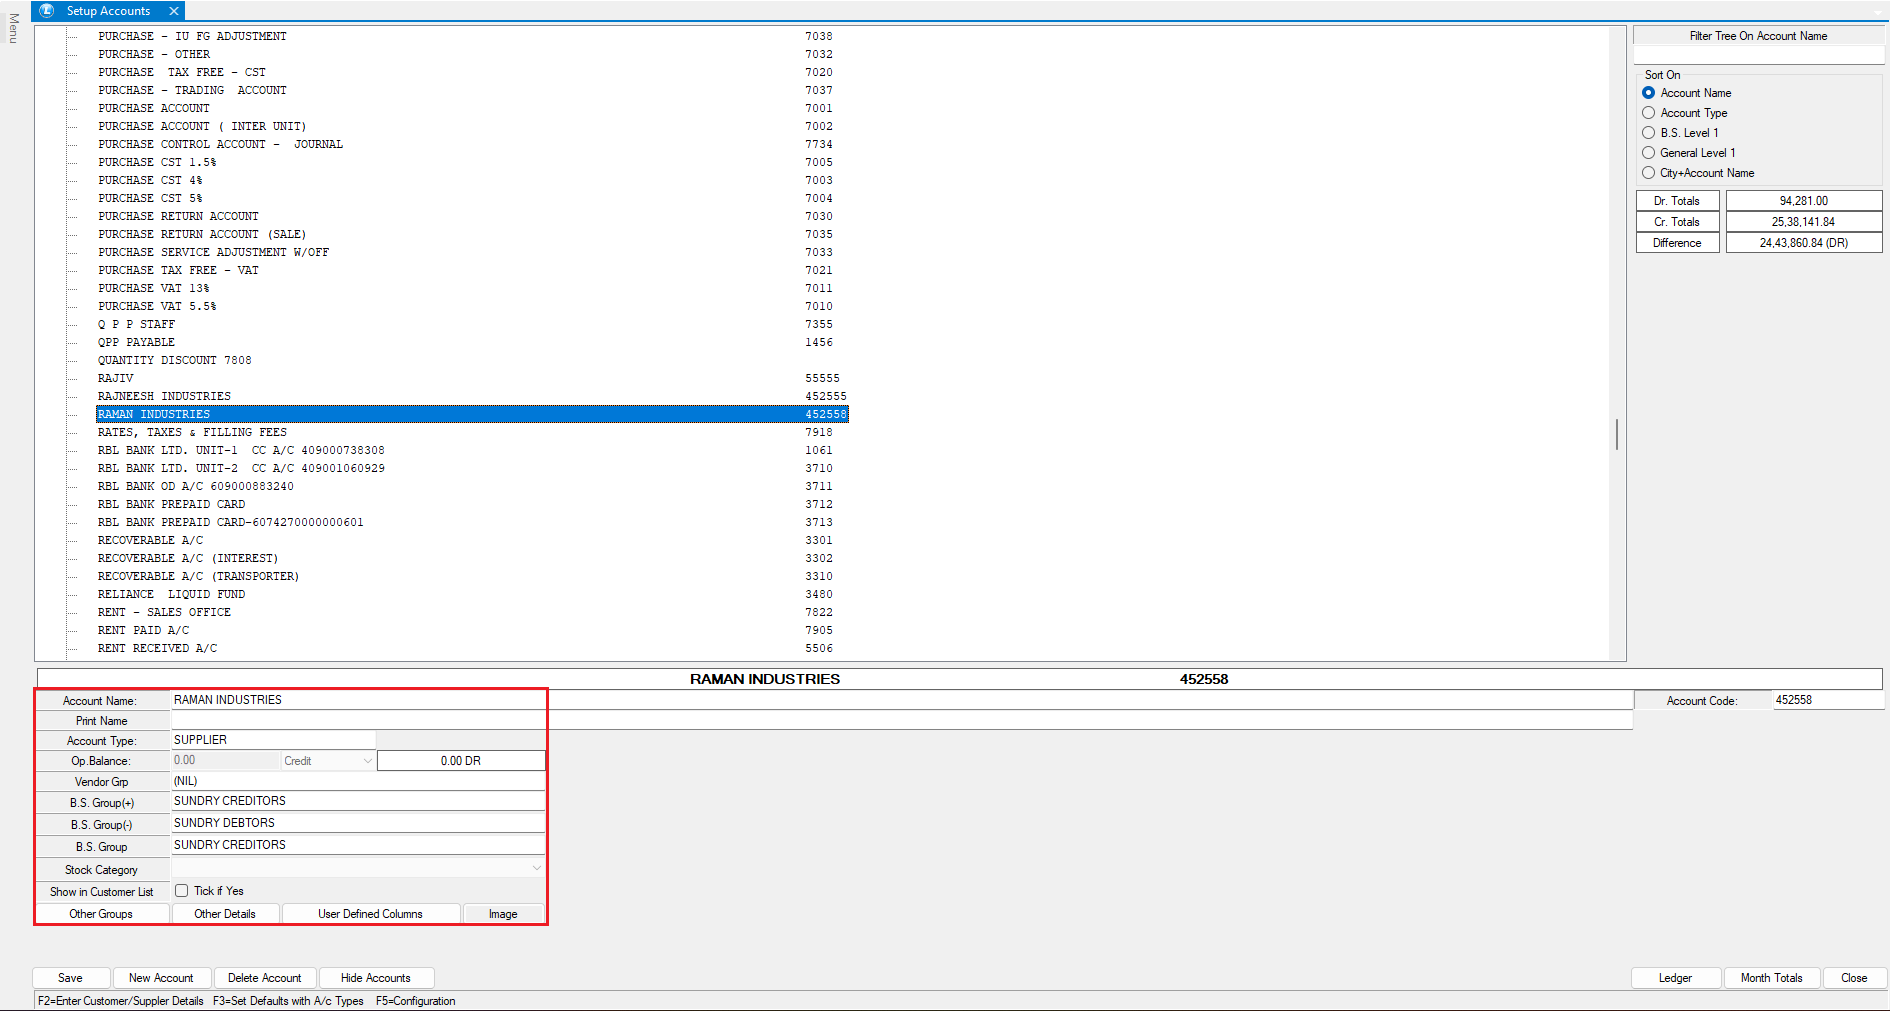Select City+Account Name sort option
Viewport: 1890px width, 1011px height.
(x=1649, y=173)
